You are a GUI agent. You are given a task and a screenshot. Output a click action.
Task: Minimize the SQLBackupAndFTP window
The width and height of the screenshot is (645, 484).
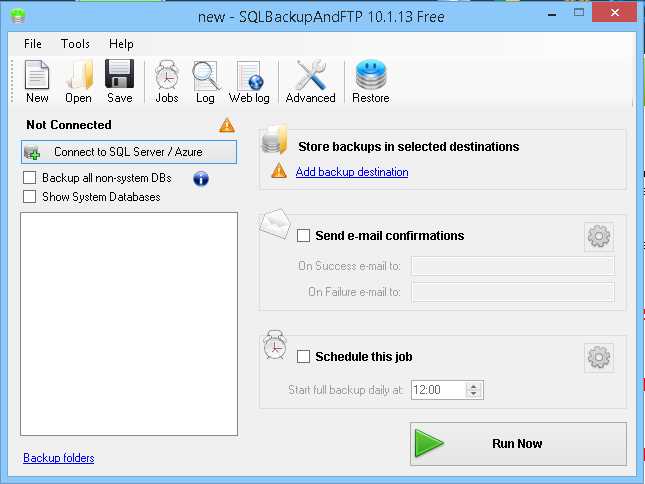click(x=552, y=13)
